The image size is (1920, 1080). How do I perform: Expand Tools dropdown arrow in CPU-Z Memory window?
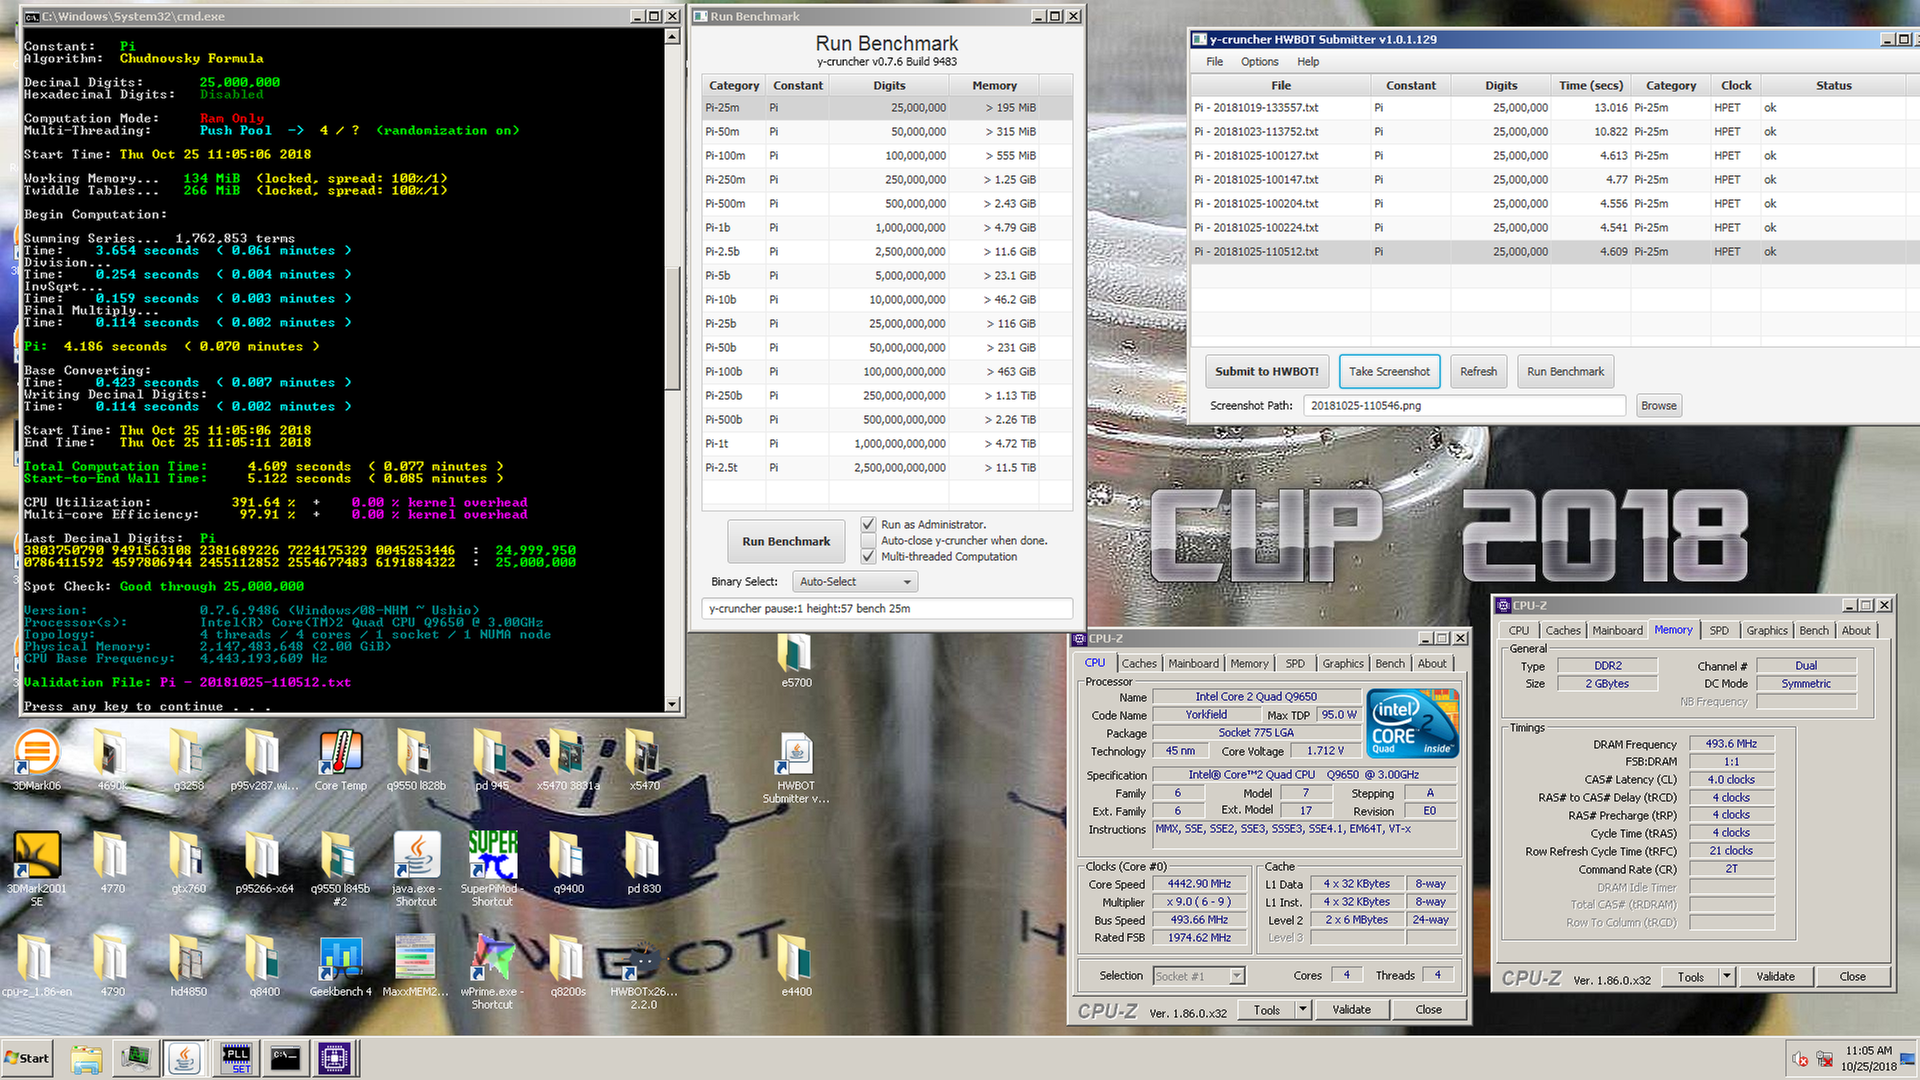(1727, 977)
